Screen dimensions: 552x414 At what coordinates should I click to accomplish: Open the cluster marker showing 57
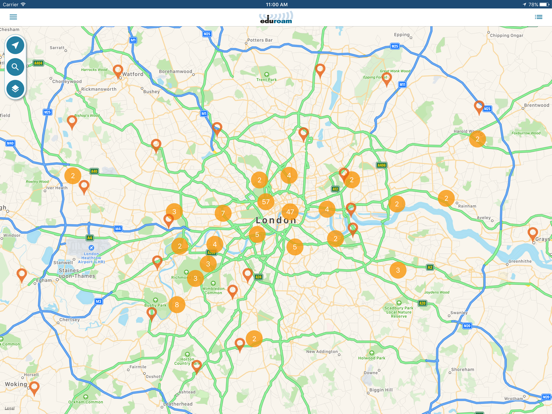(x=266, y=202)
